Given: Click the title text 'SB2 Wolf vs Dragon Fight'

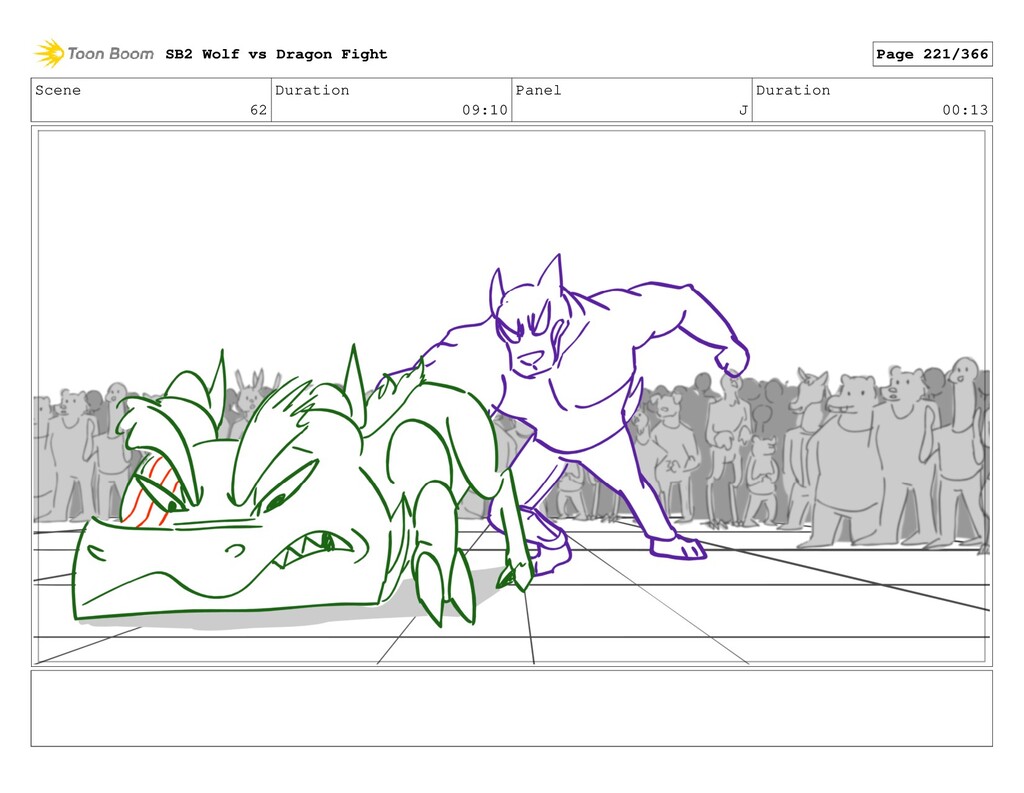Looking at the screenshot, I should 276,54.
